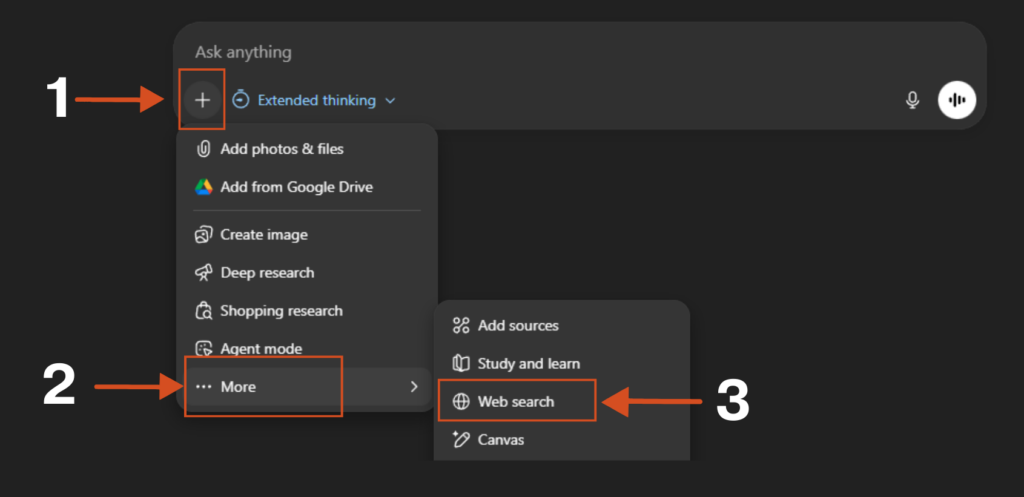Expand the More submenu arrow
1024x497 pixels.
pos(414,387)
